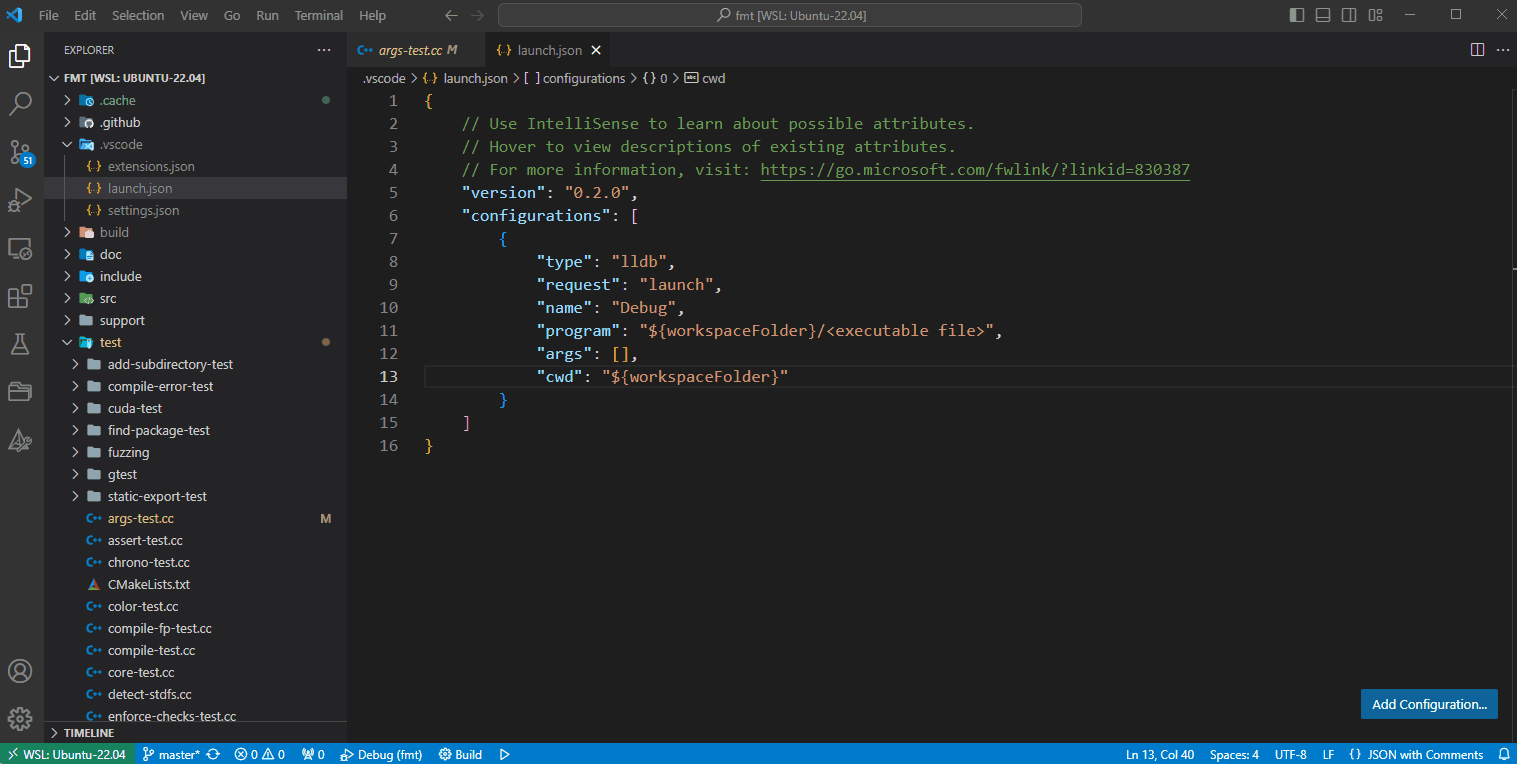Switch to the args-test.cc tab

click(x=410, y=49)
